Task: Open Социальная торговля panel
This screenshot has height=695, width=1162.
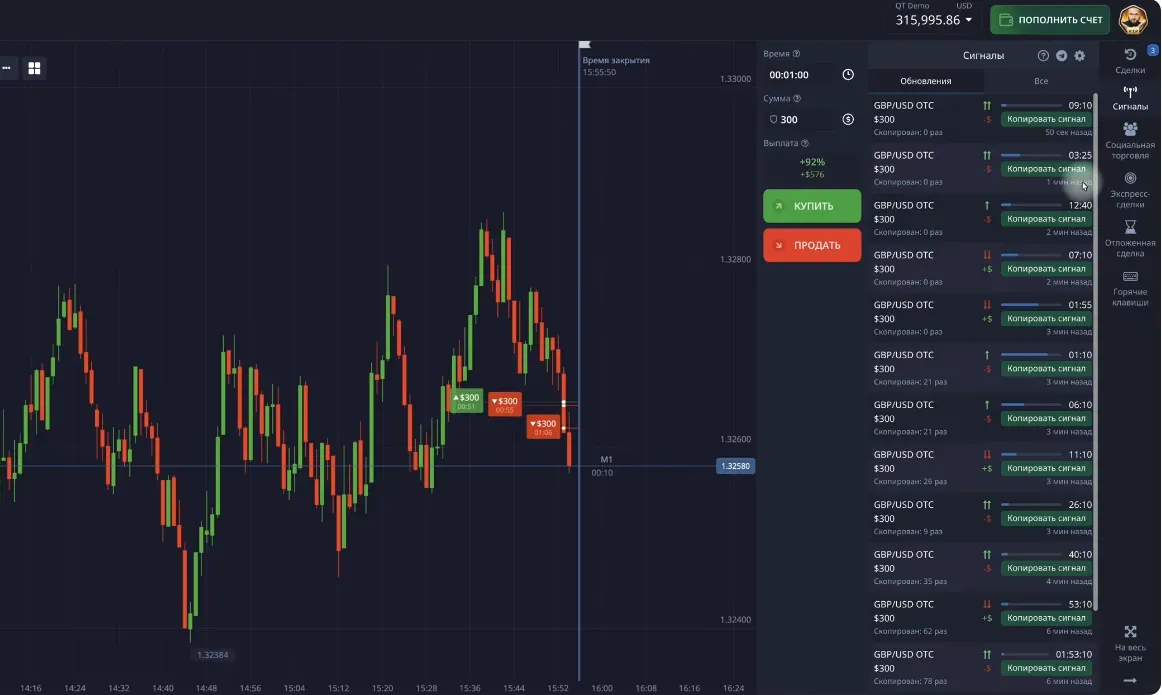Action: [x=1130, y=138]
